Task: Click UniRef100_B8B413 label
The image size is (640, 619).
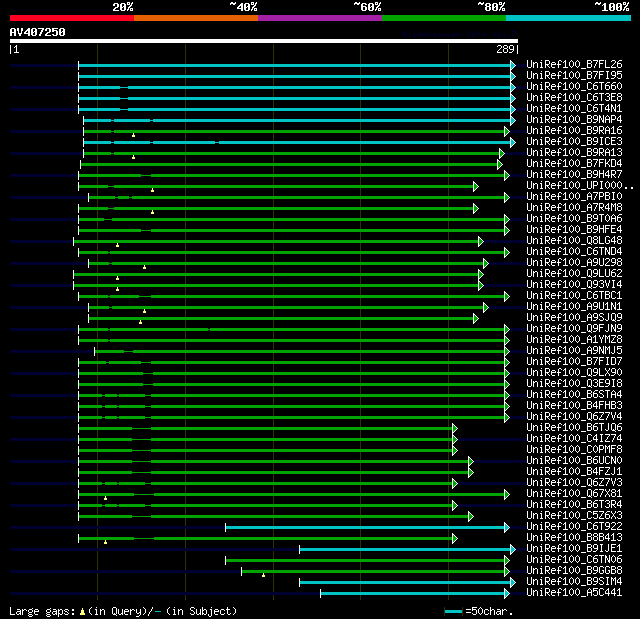Action: point(574,538)
